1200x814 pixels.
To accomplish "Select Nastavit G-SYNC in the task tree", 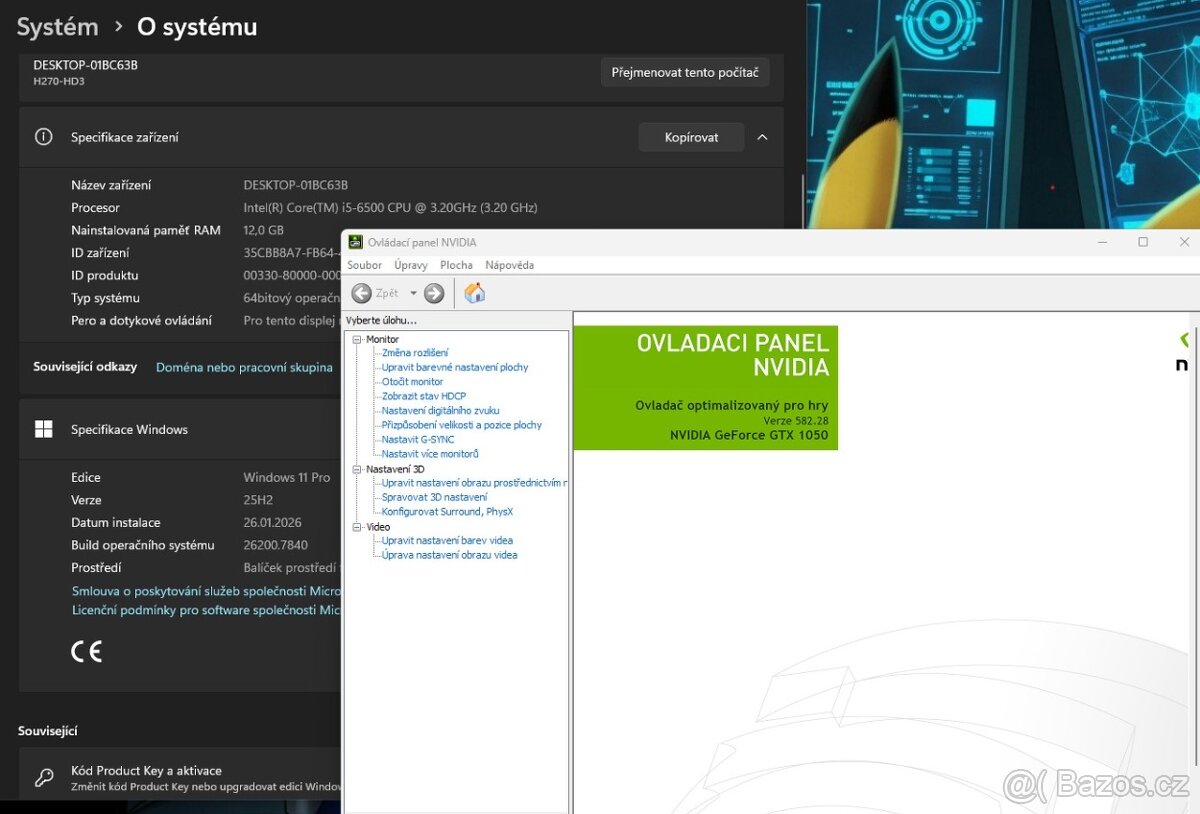I will (x=418, y=439).
